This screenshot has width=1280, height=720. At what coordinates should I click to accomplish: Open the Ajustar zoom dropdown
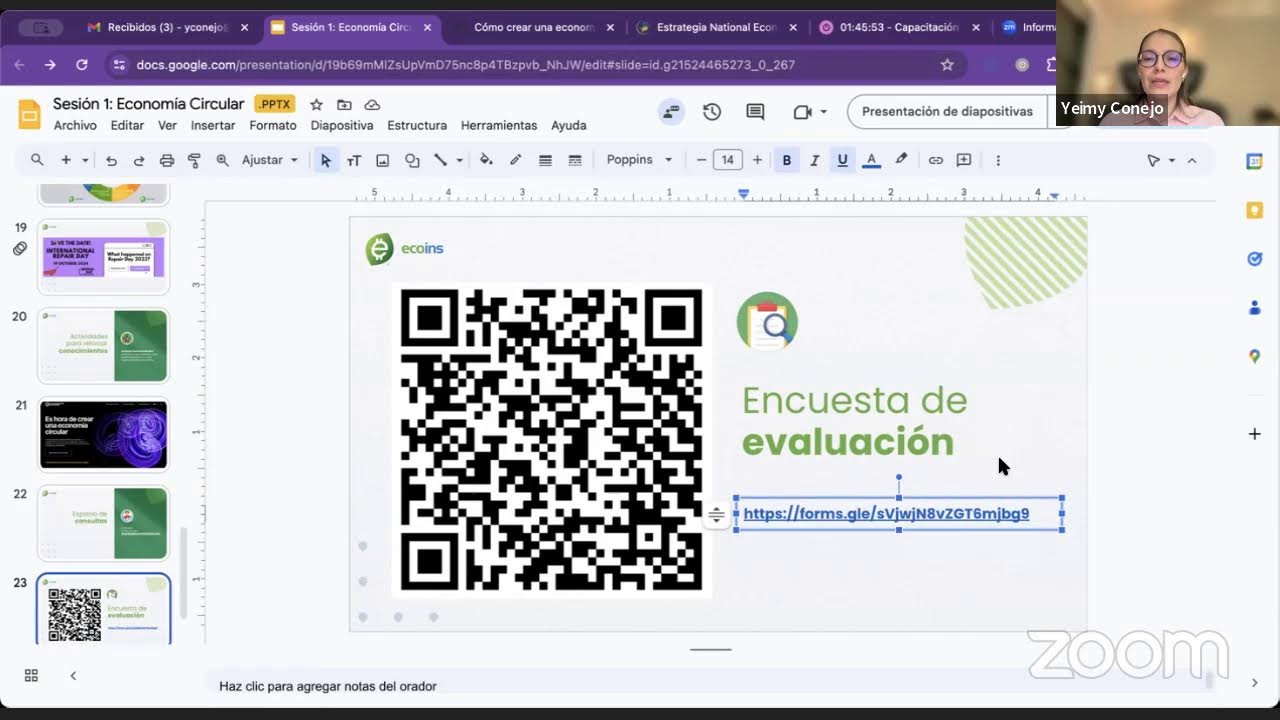270,160
